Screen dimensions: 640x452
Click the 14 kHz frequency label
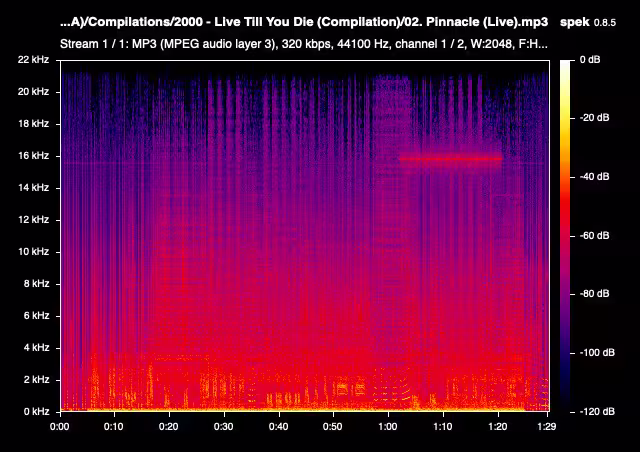coord(33,188)
